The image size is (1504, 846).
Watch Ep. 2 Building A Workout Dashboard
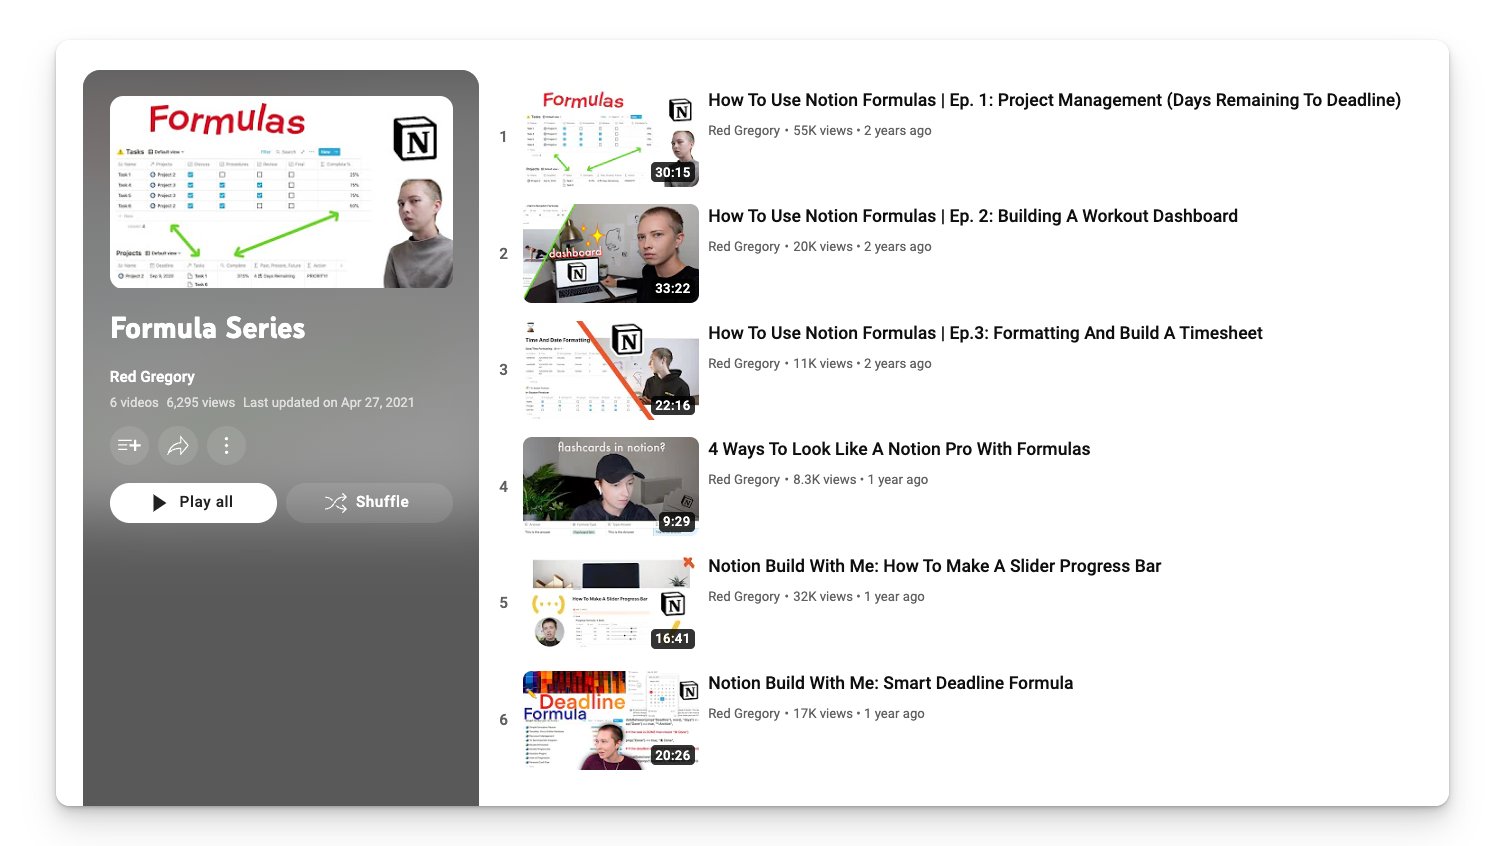973,216
